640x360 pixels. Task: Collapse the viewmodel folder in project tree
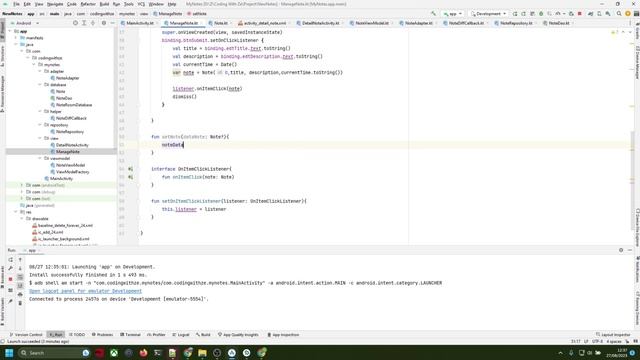point(40,158)
